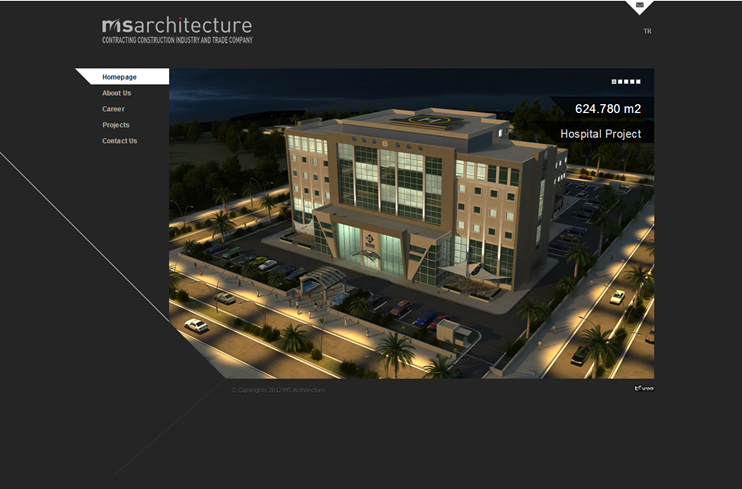Click the MS Architecture logo
This screenshot has width=742, height=489.
click(177, 26)
